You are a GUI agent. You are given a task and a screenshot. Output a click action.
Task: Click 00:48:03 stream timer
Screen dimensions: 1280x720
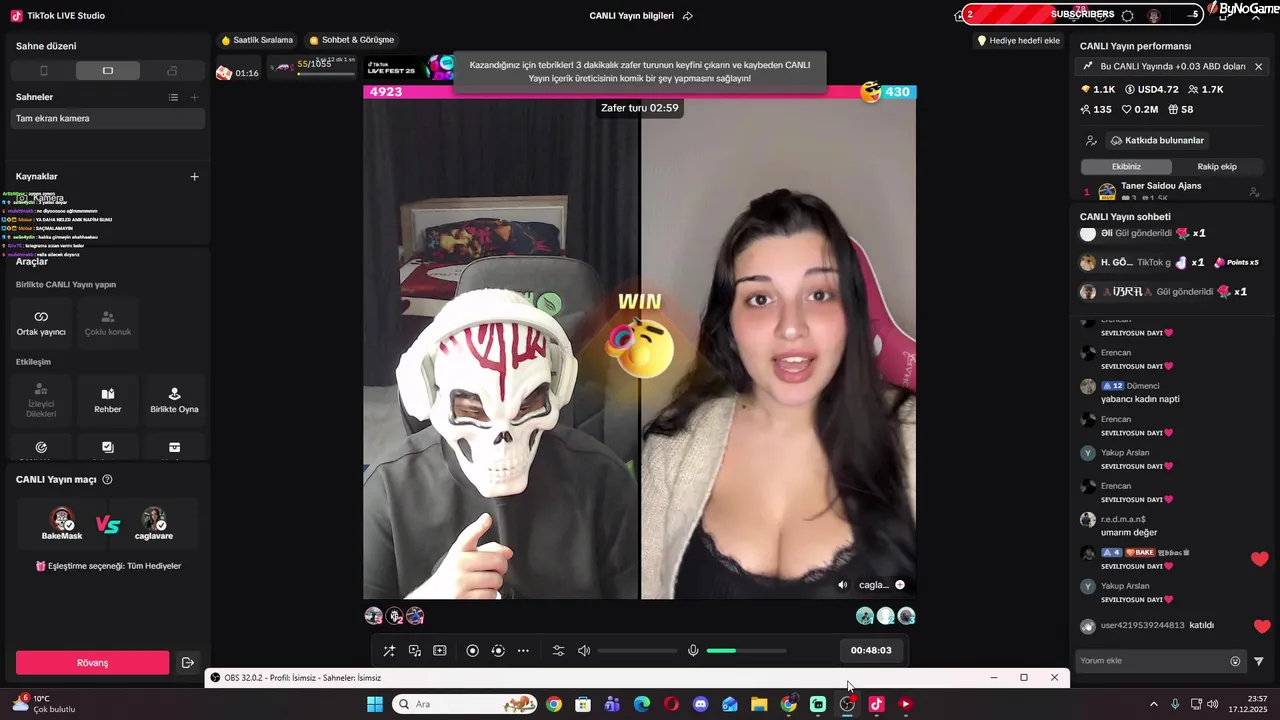click(871, 650)
